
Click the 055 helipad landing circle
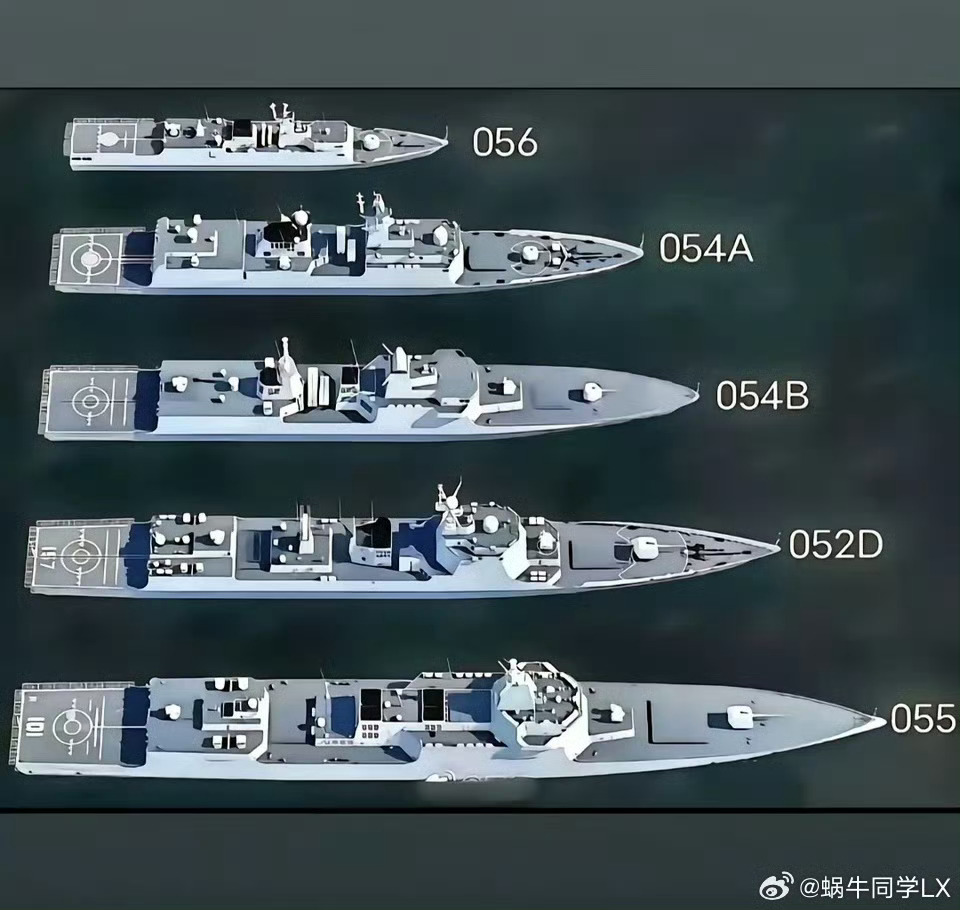click(72, 726)
